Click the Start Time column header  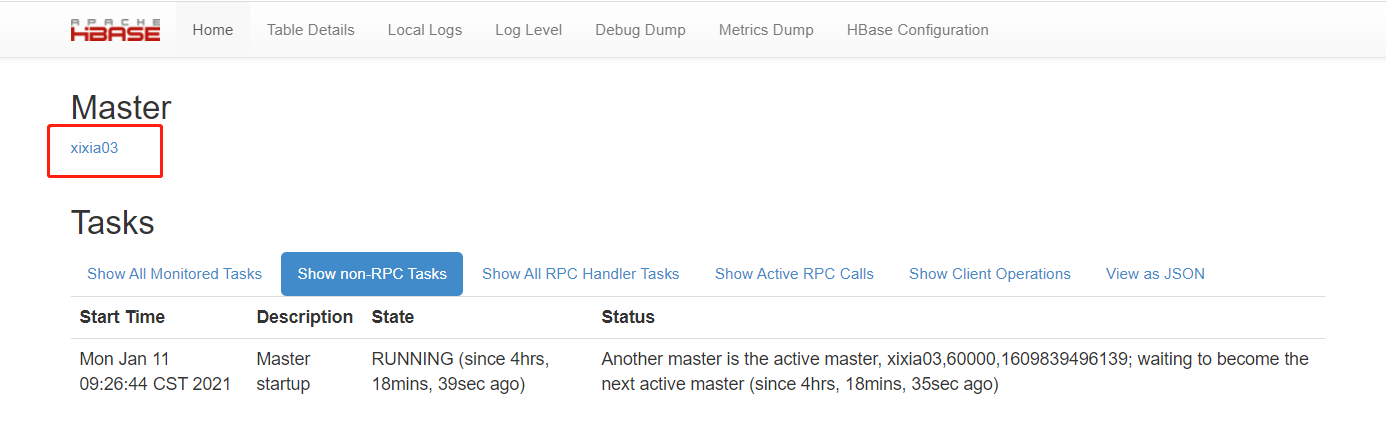coord(122,317)
